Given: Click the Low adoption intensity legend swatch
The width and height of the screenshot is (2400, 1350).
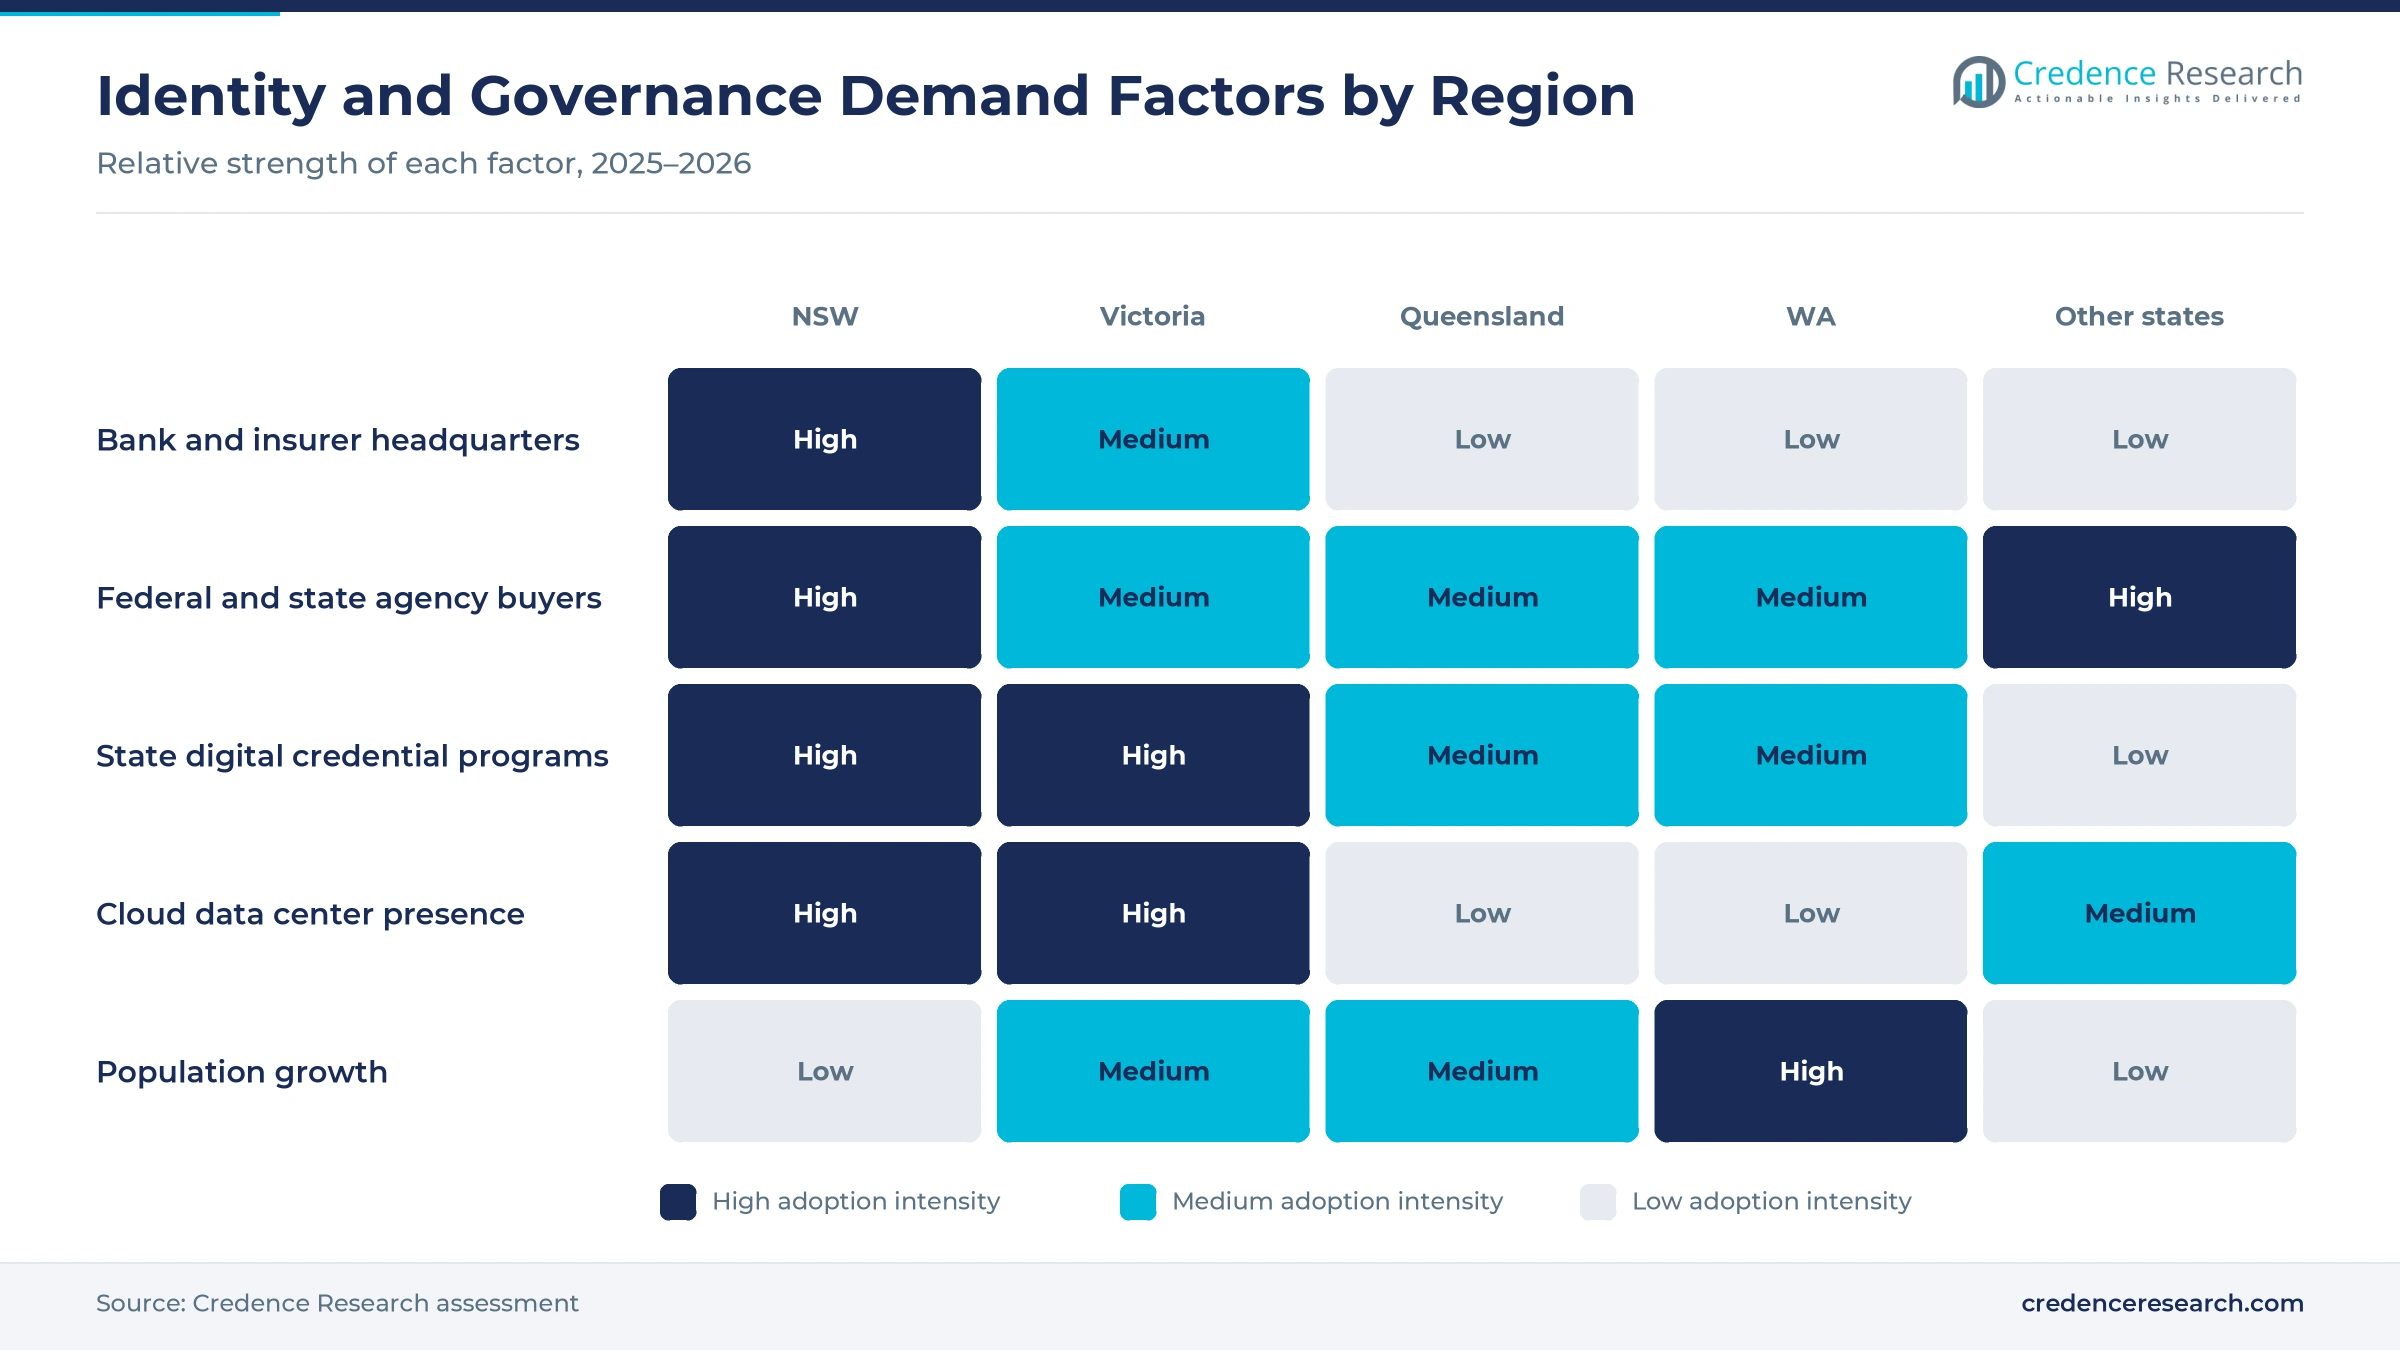Looking at the screenshot, I should point(1598,1202).
